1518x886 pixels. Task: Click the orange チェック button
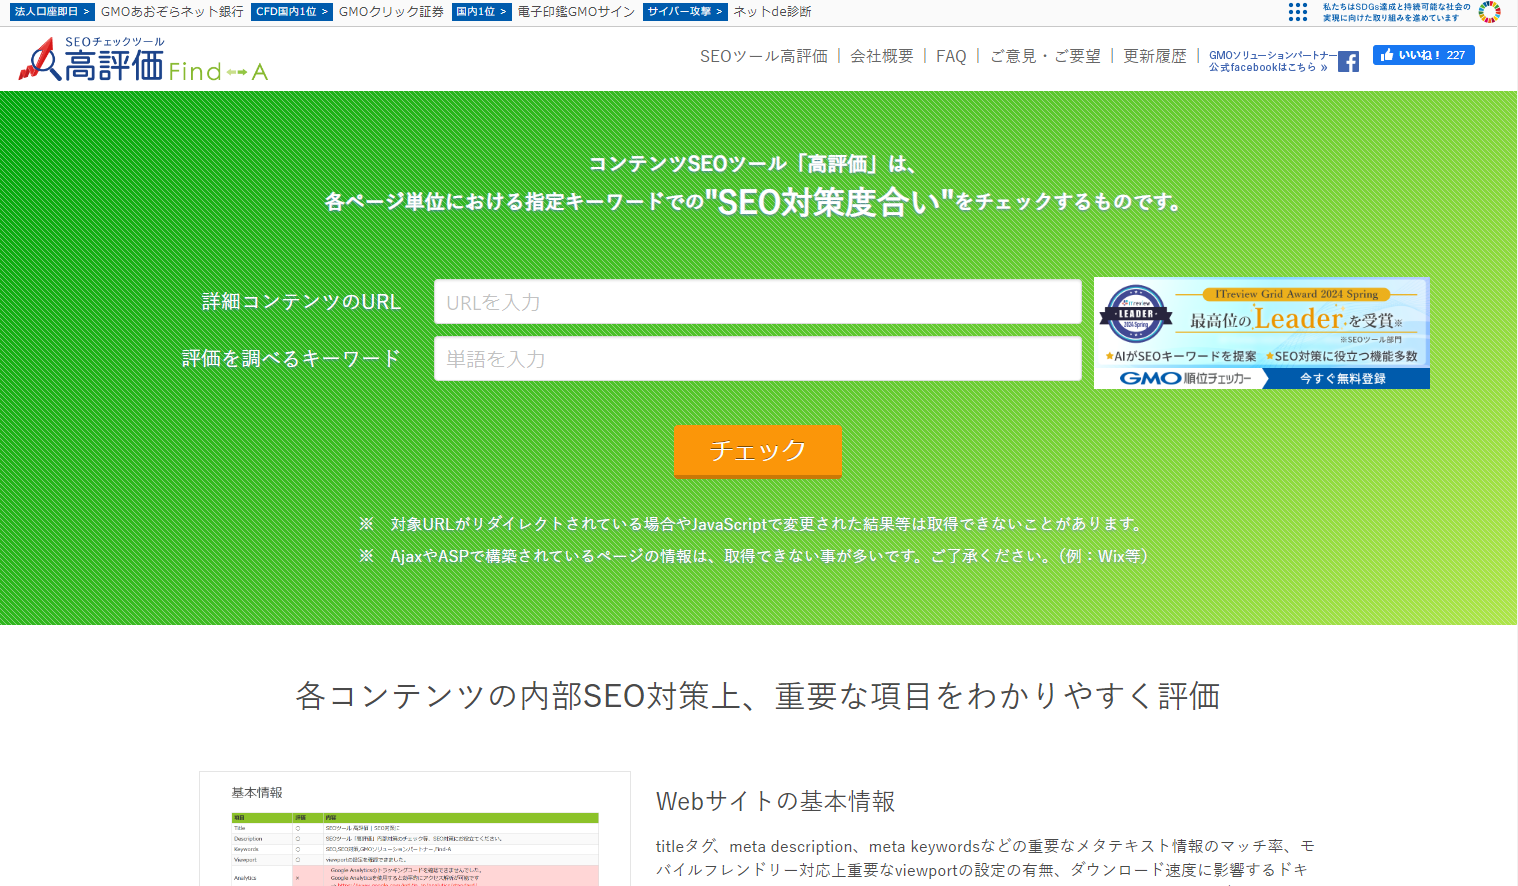pos(757,451)
